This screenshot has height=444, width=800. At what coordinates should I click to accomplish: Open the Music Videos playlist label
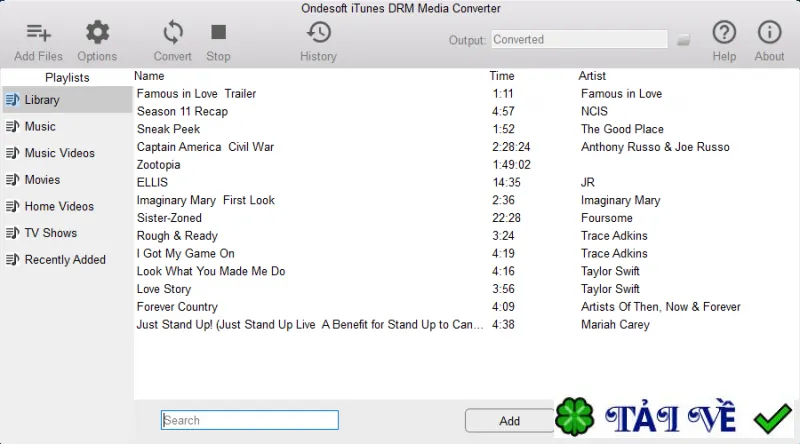60,153
